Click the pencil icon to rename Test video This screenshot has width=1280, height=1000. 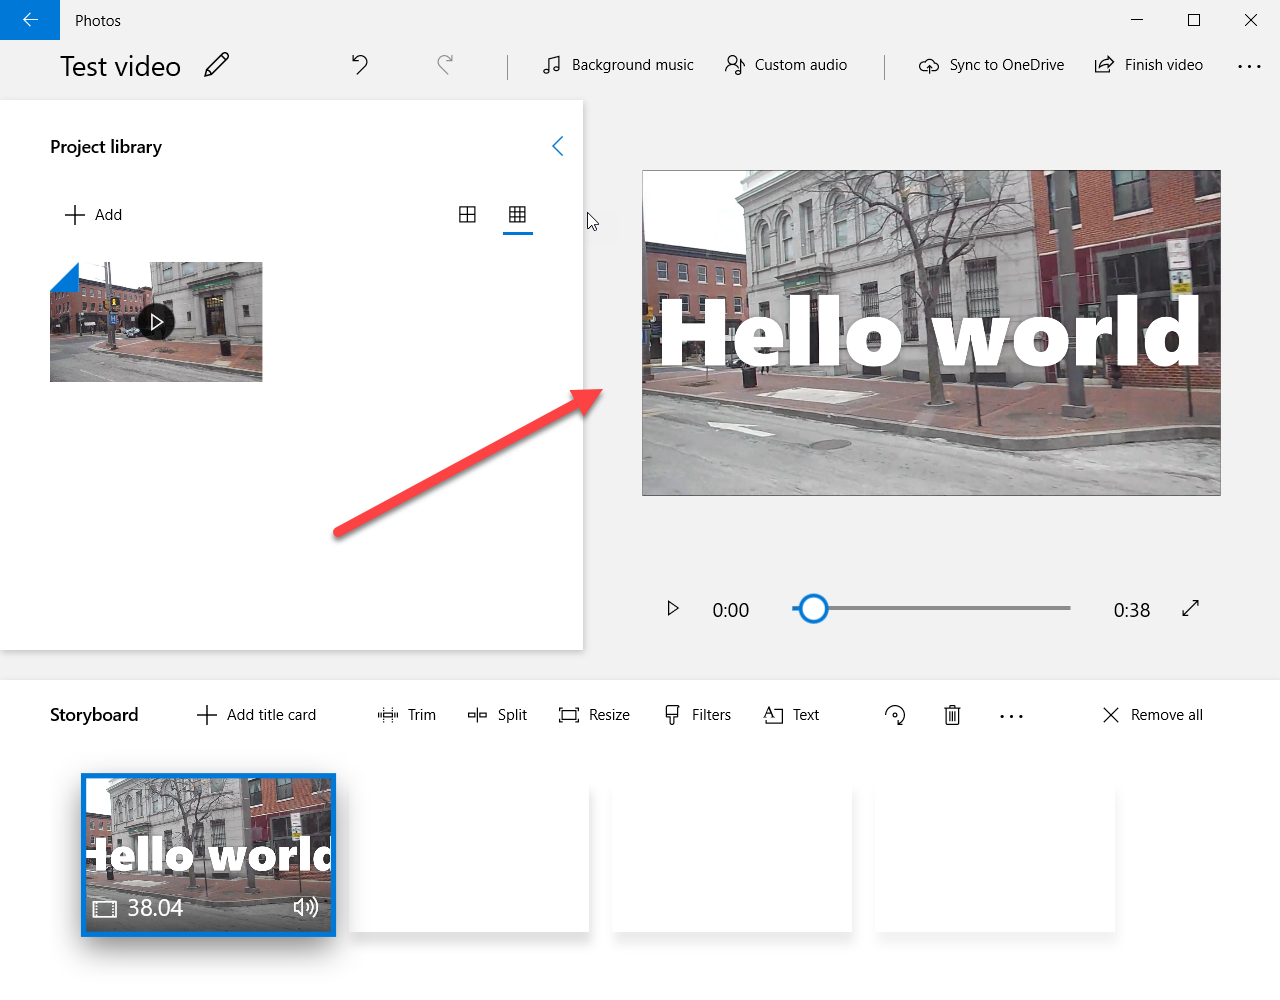[x=216, y=65]
